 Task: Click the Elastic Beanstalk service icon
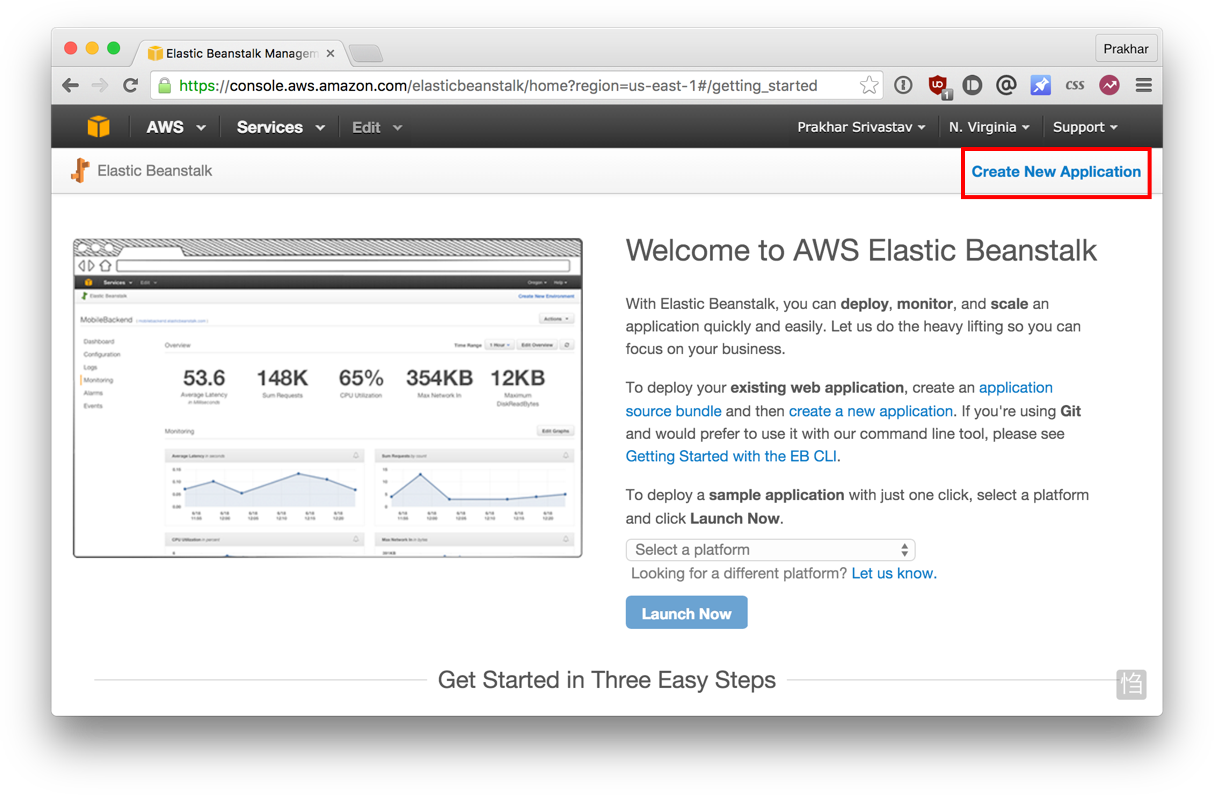point(80,171)
